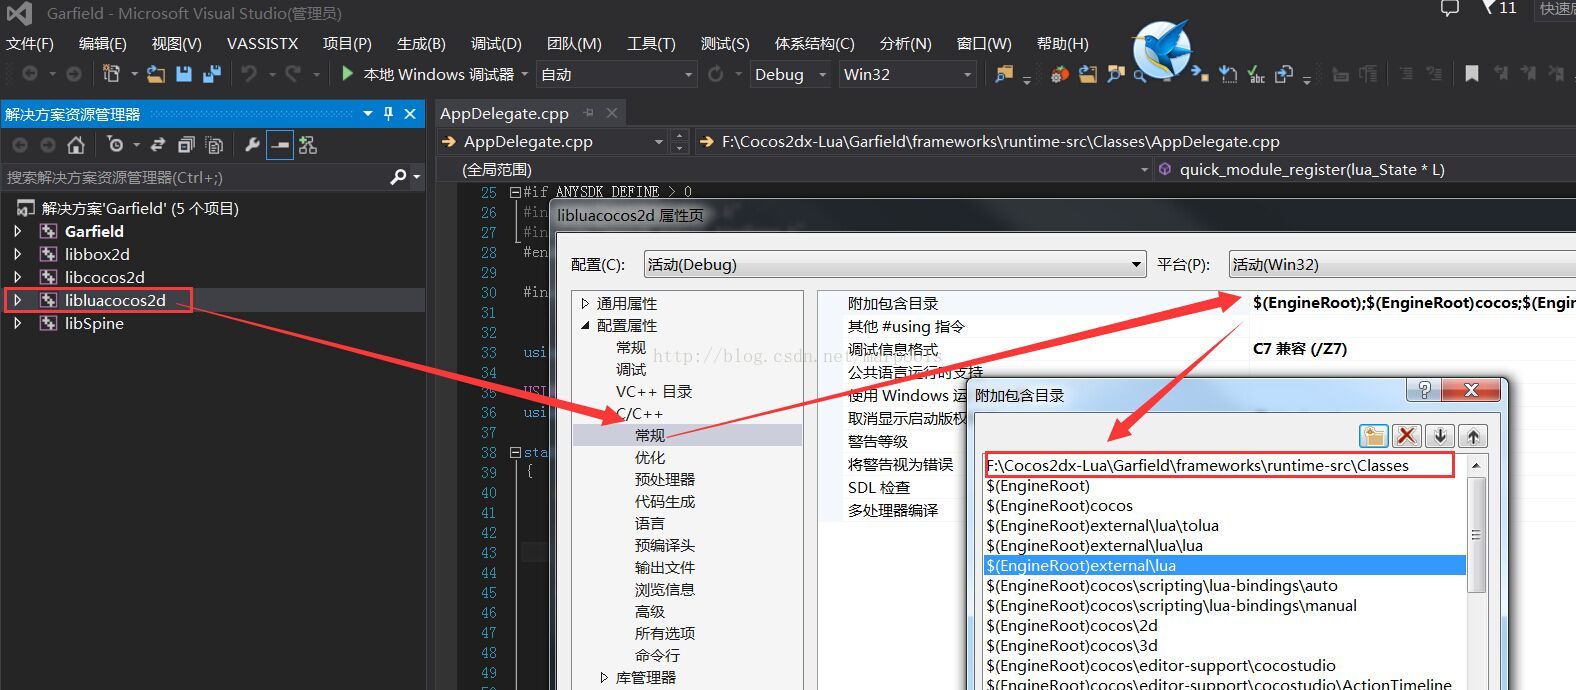Viewport: 1576px width, 690px height.
Task: Click the Solution Explorer search box
Action: click(x=195, y=177)
